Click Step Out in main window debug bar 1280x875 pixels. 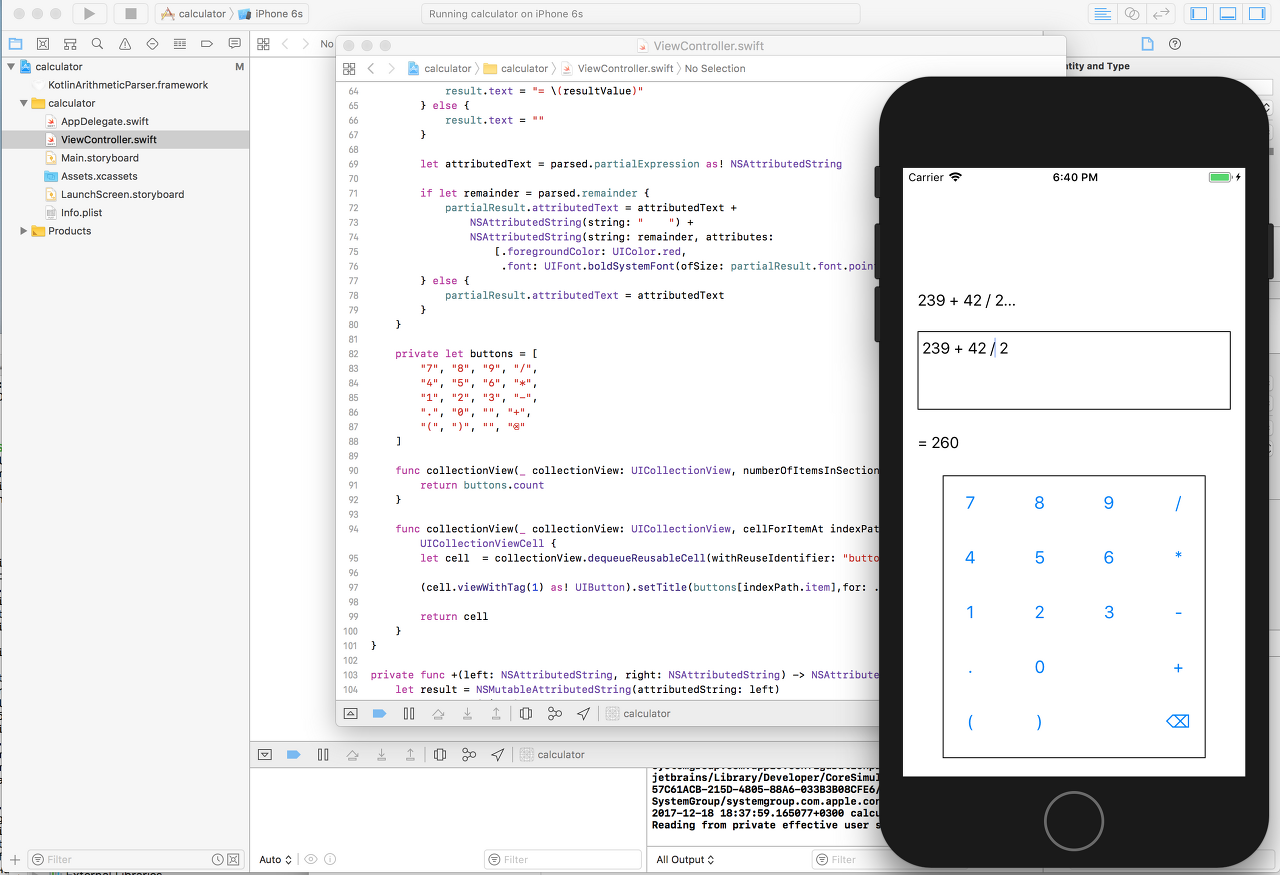410,755
